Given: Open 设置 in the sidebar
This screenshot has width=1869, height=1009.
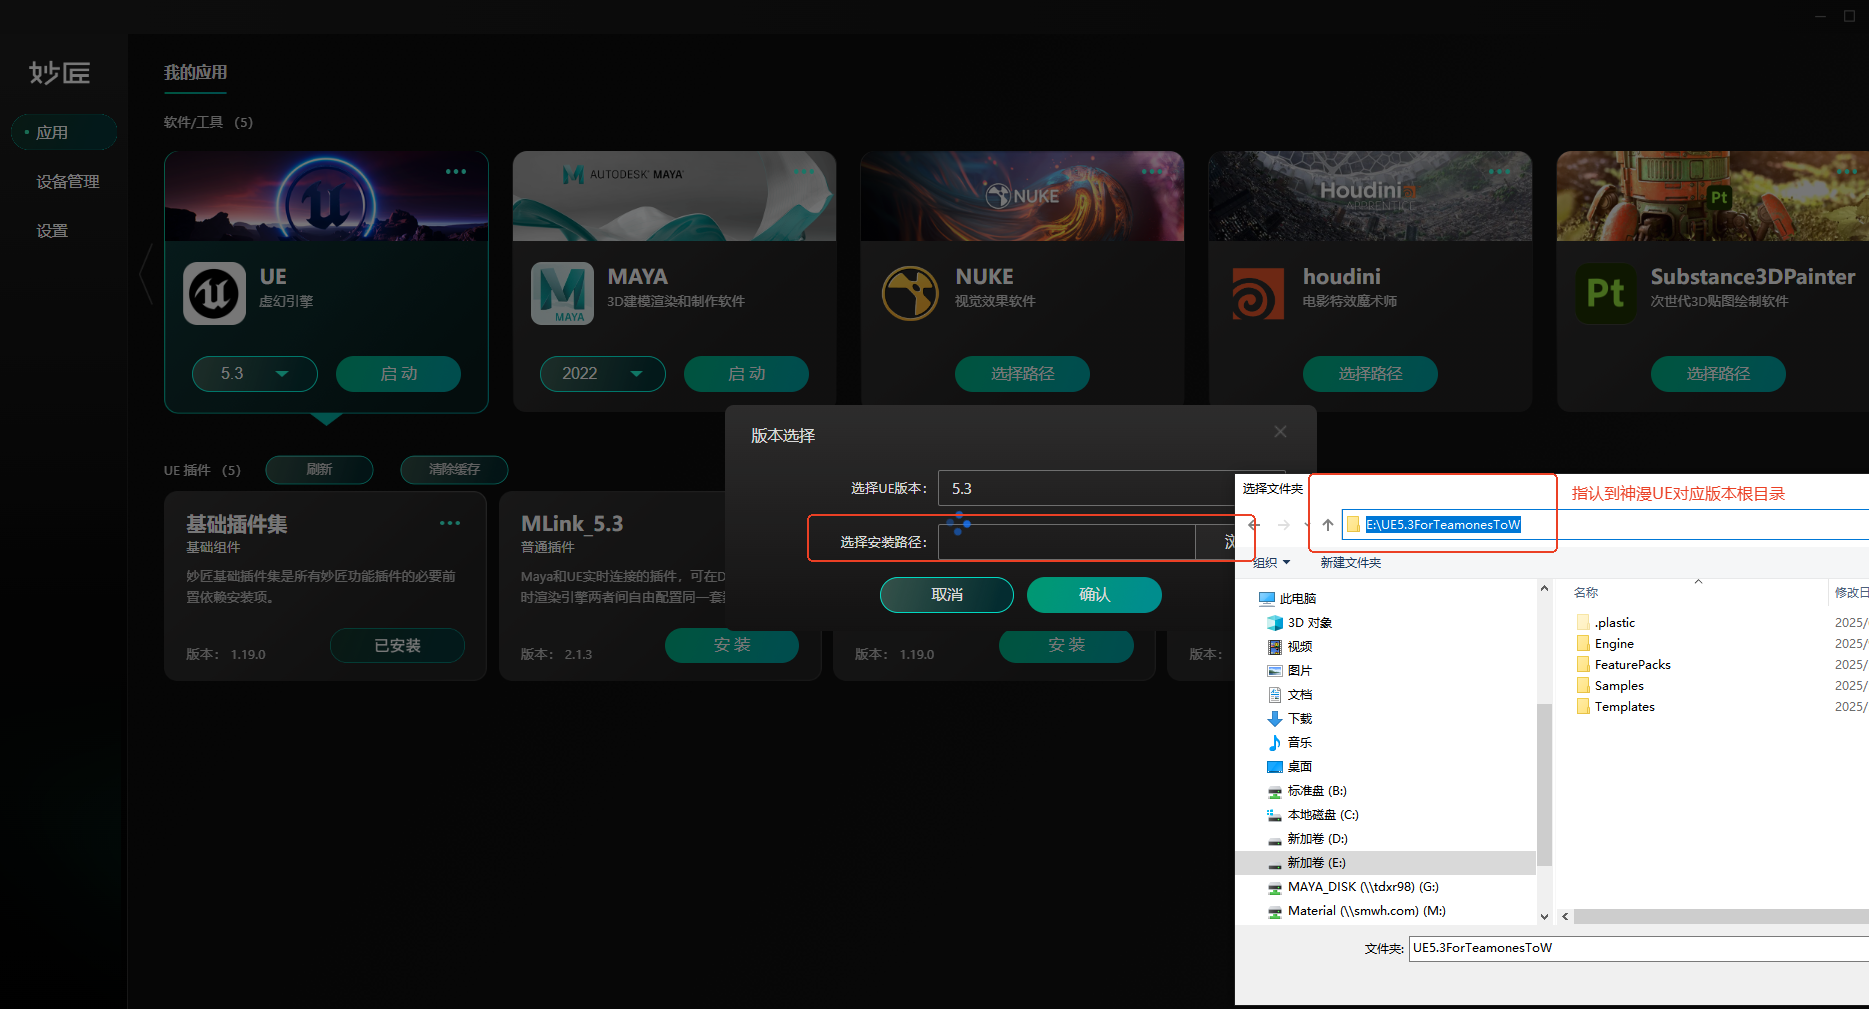Looking at the screenshot, I should pos(52,231).
